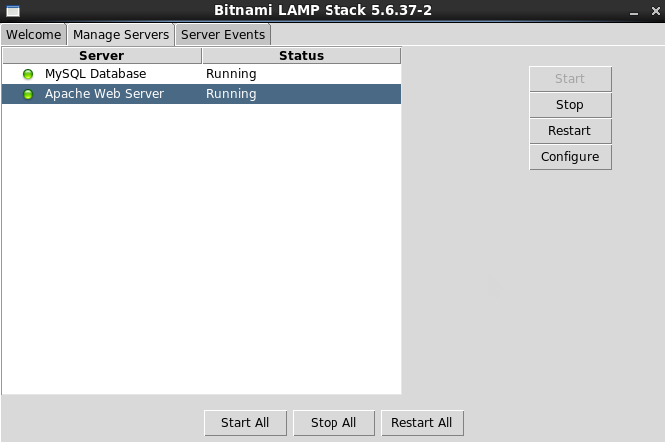Click Stop All to halt servers
This screenshot has width=666, height=443.
pos(334,423)
